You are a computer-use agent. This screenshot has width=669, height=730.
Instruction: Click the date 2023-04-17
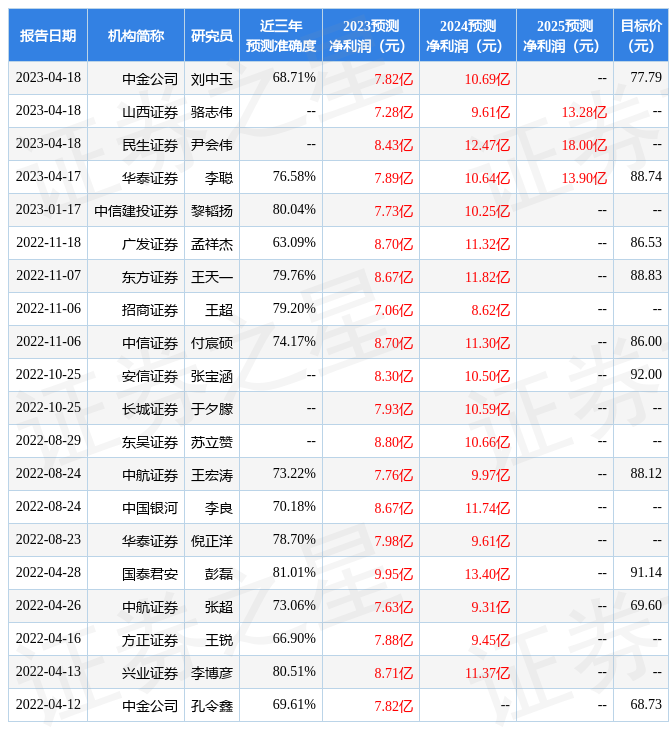click(x=48, y=176)
